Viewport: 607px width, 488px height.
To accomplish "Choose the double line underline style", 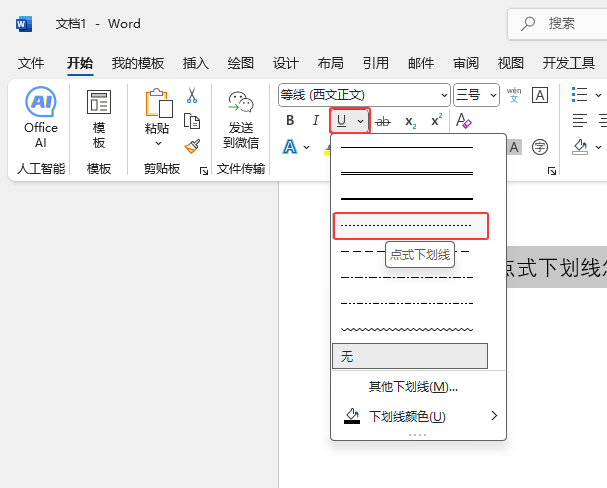I will pos(410,173).
